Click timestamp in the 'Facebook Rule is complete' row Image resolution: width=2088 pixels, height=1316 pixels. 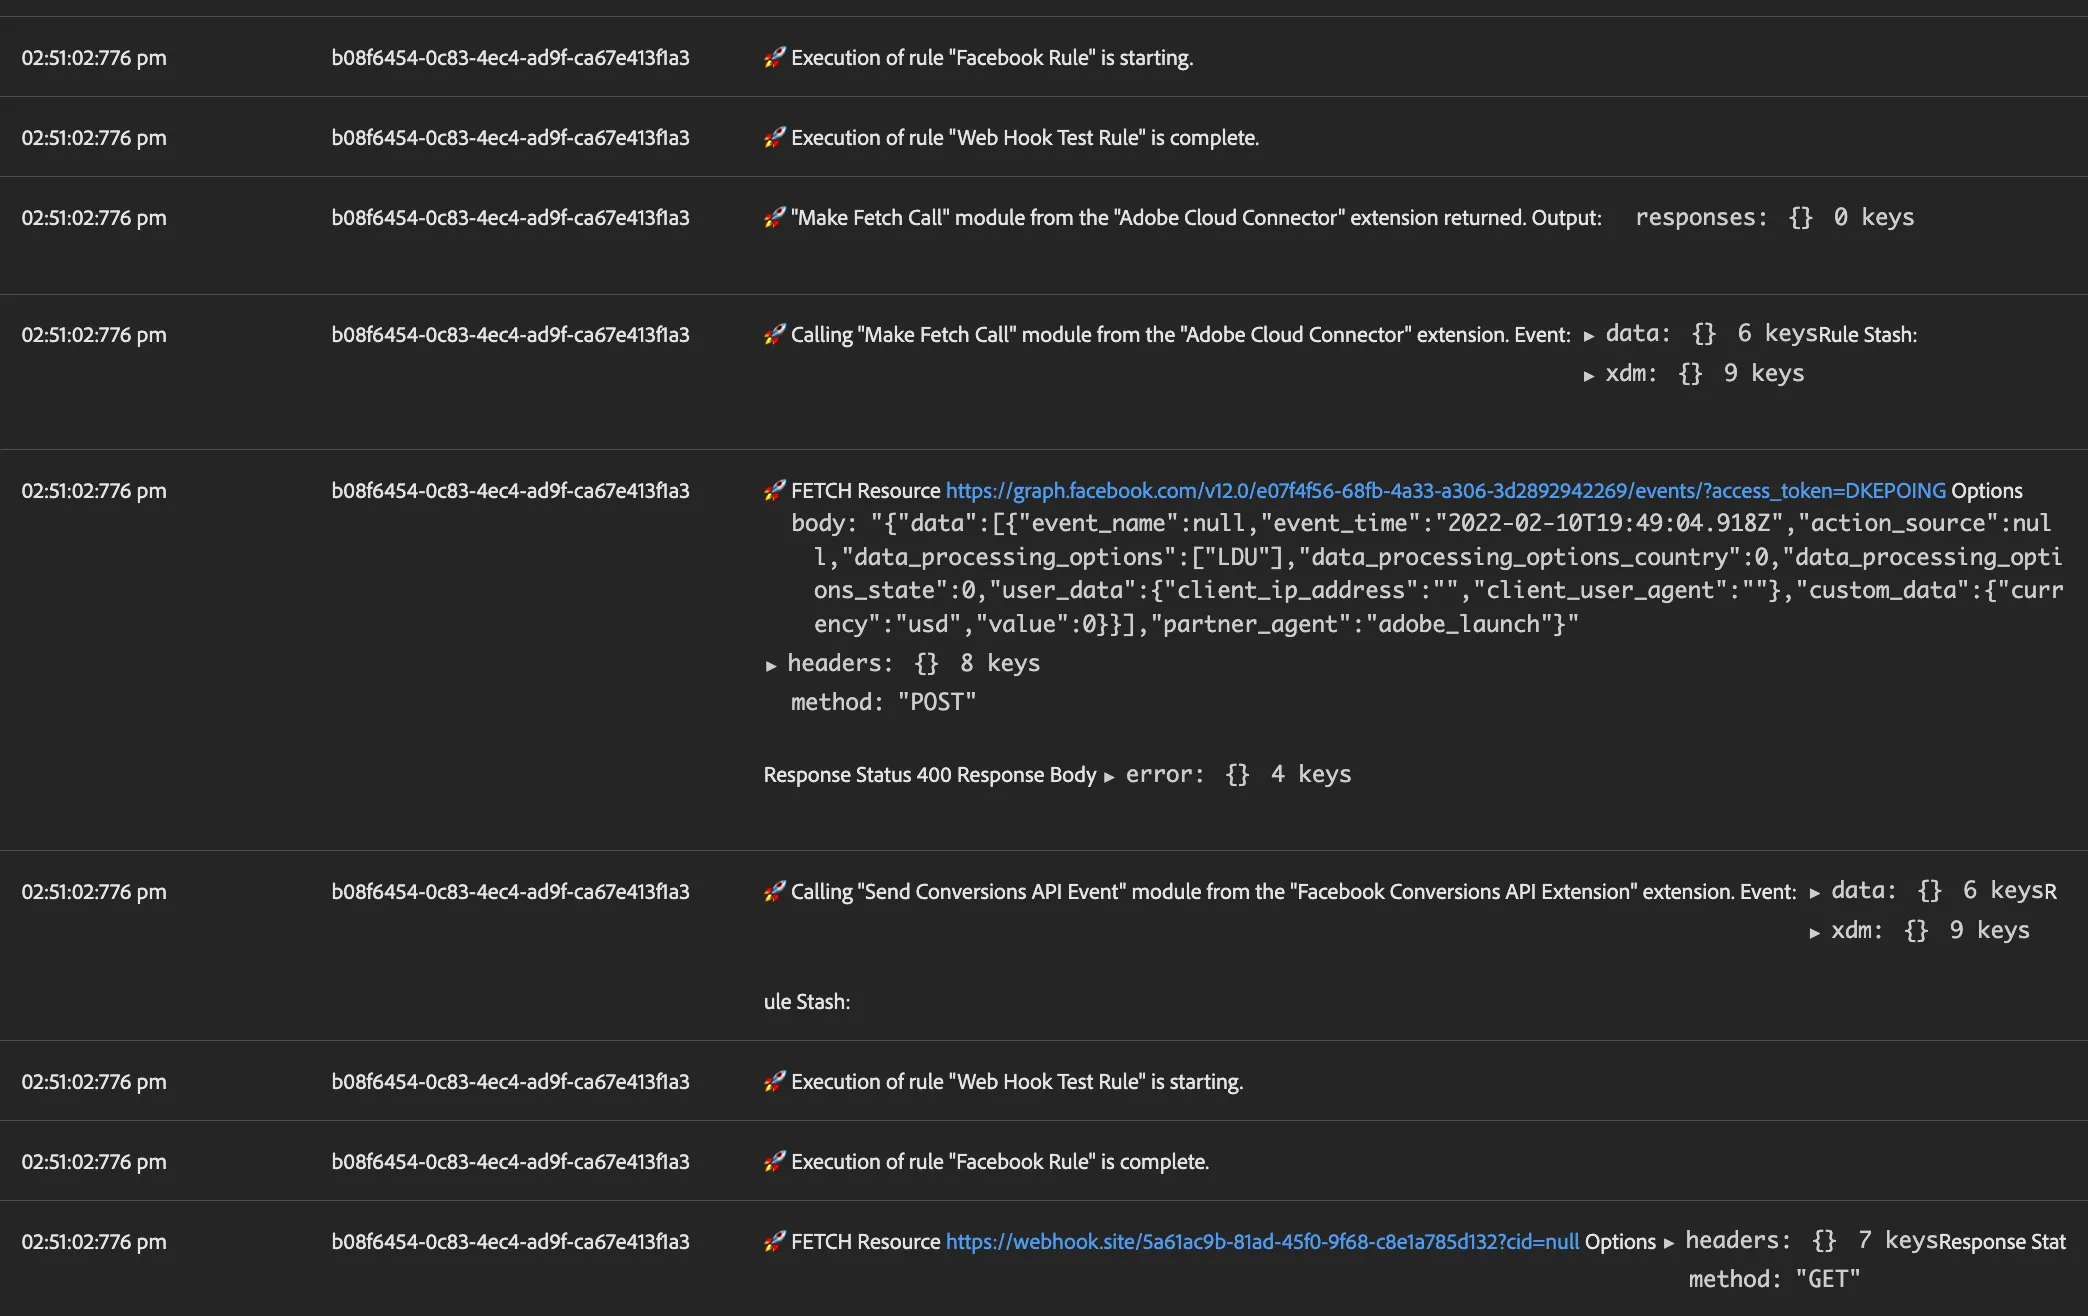pyautogui.click(x=94, y=1162)
